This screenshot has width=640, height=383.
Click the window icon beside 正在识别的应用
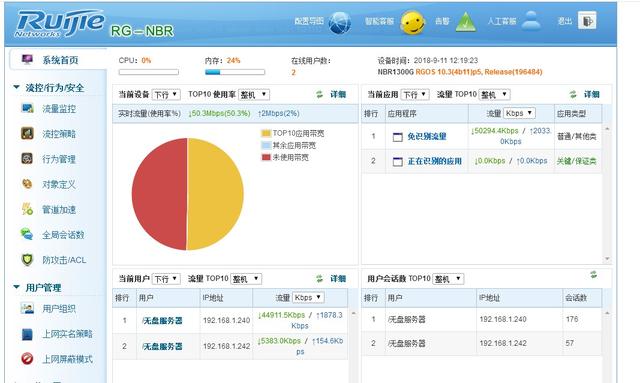click(398, 162)
